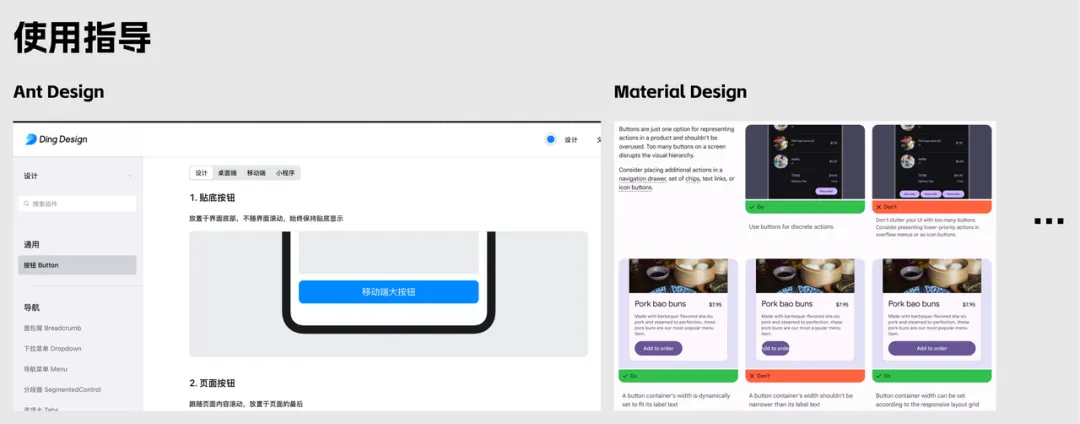Click the 搜索组件 search input field
Screen dimensions: 1080x424
(80, 204)
